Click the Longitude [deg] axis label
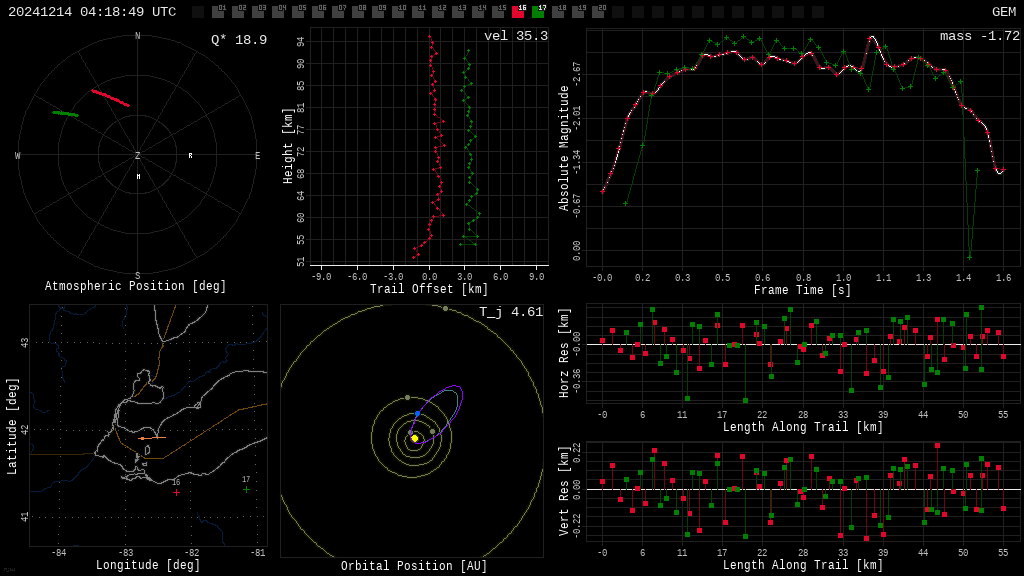This screenshot has height=576, width=1024. pyautogui.click(x=148, y=565)
